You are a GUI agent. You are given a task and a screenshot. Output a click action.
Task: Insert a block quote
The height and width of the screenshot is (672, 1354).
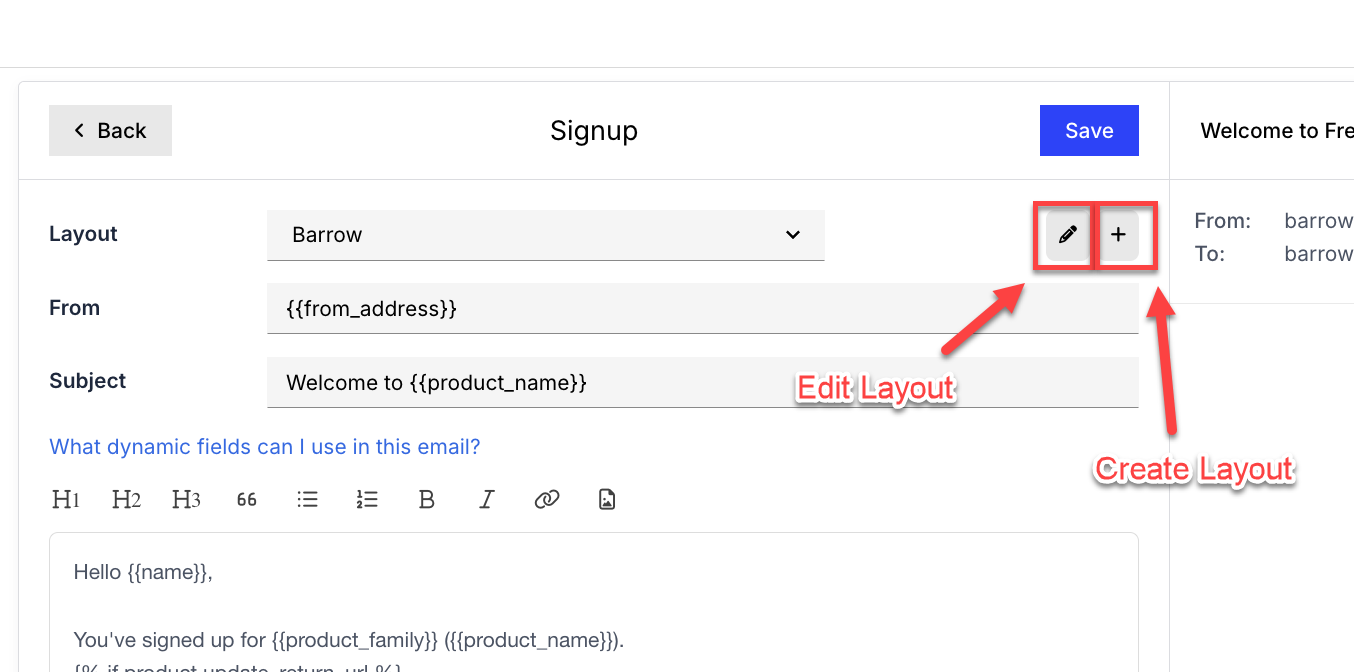[247, 499]
